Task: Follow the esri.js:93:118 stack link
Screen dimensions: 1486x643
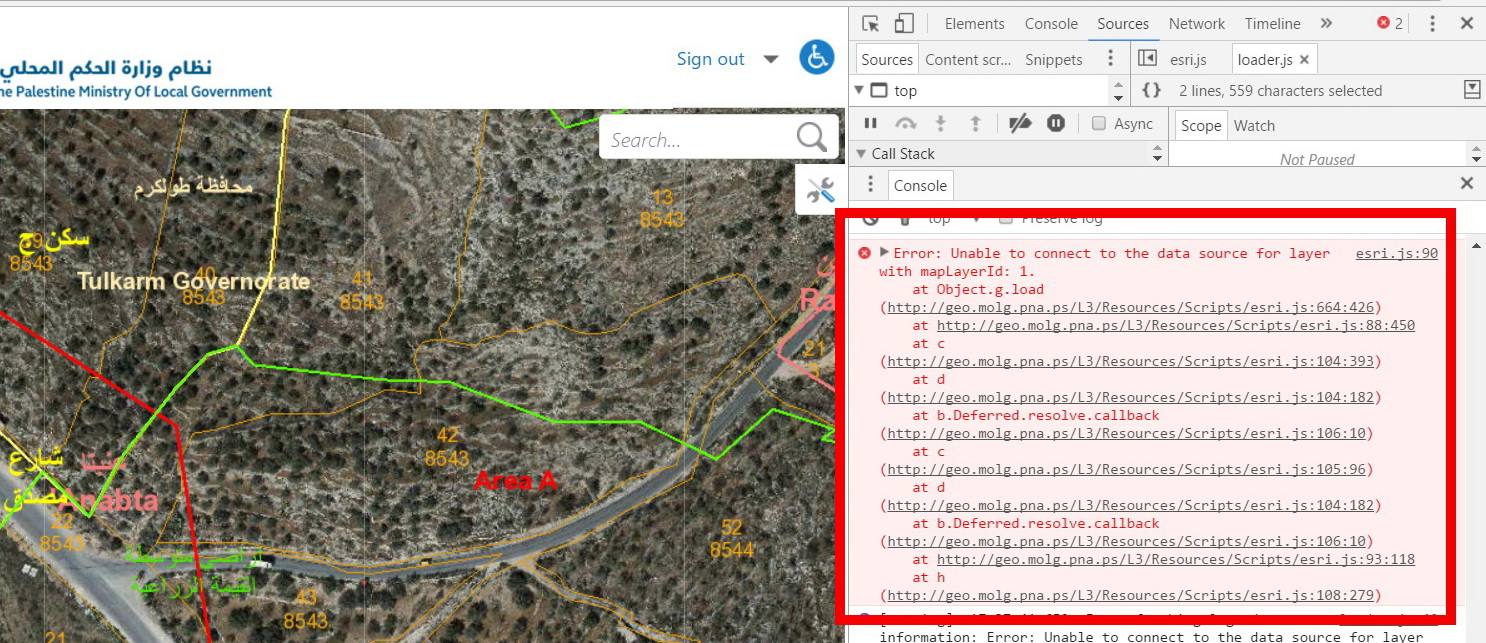Action: click(x=1176, y=559)
